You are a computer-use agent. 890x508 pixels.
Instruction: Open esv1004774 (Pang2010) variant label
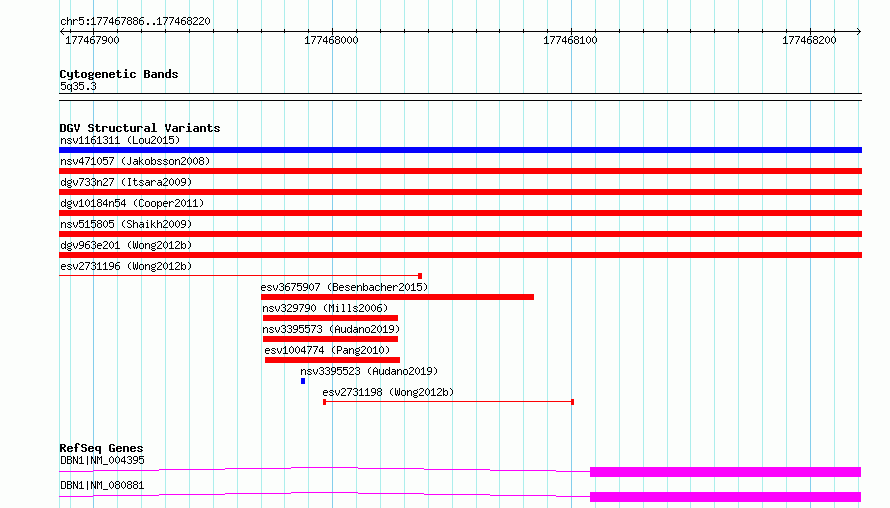pos(327,350)
